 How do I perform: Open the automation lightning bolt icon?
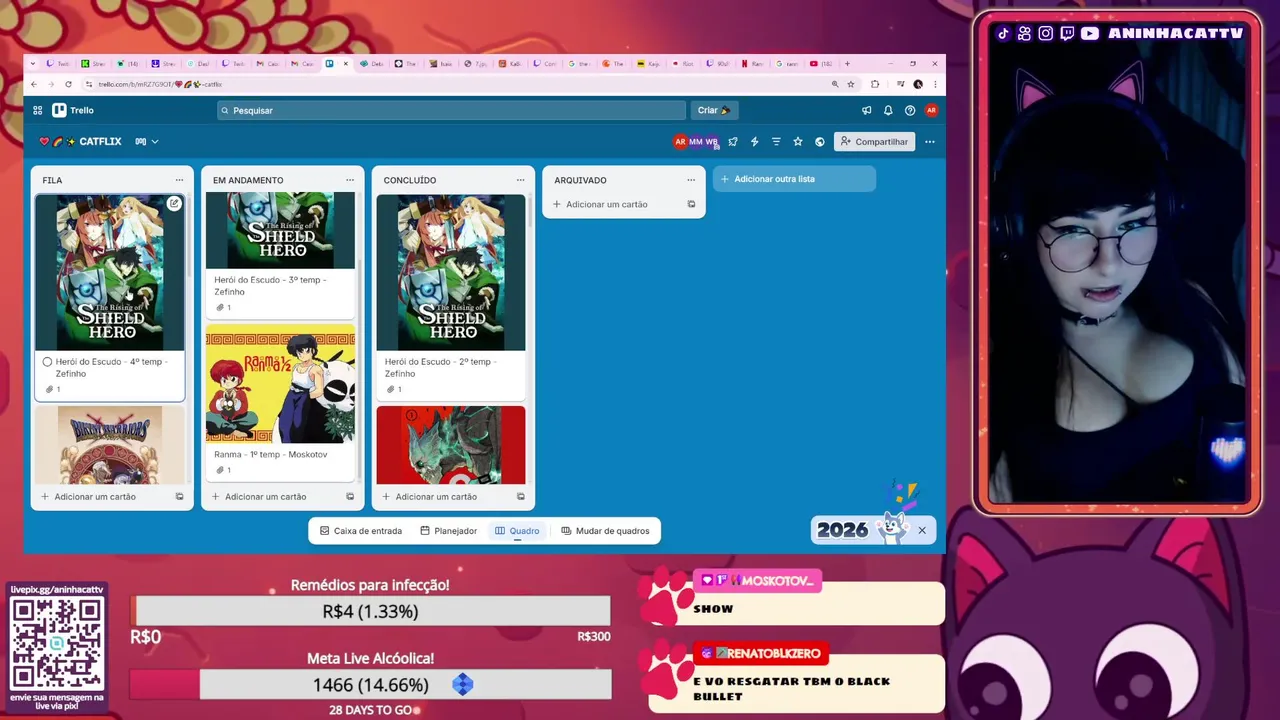755,142
